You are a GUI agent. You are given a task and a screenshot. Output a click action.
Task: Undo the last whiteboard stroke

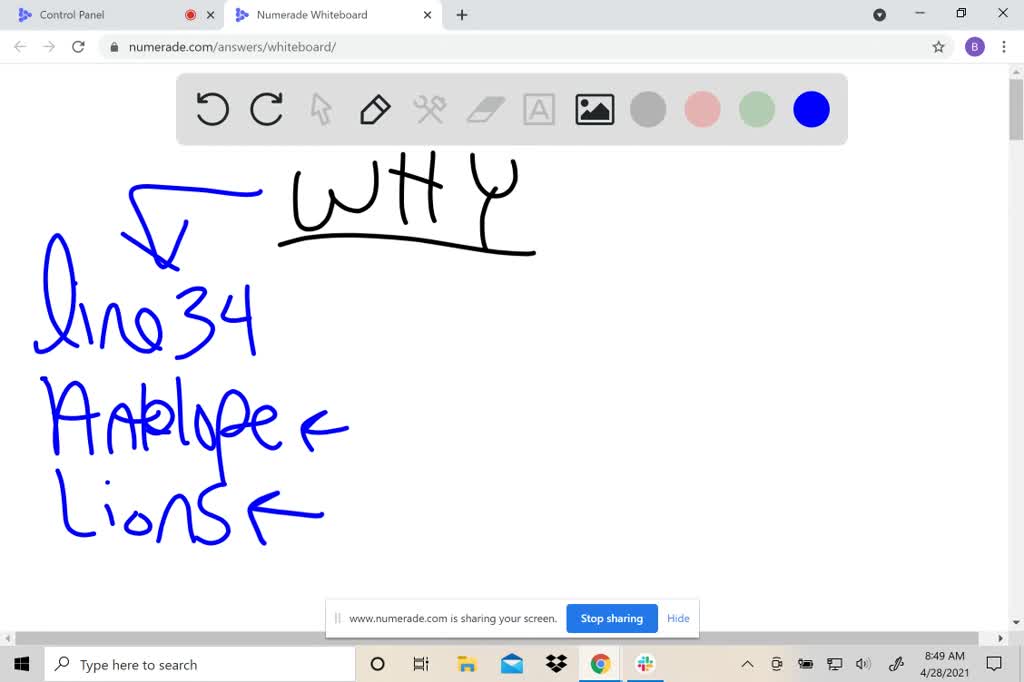pyautogui.click(x=212, y=108)
